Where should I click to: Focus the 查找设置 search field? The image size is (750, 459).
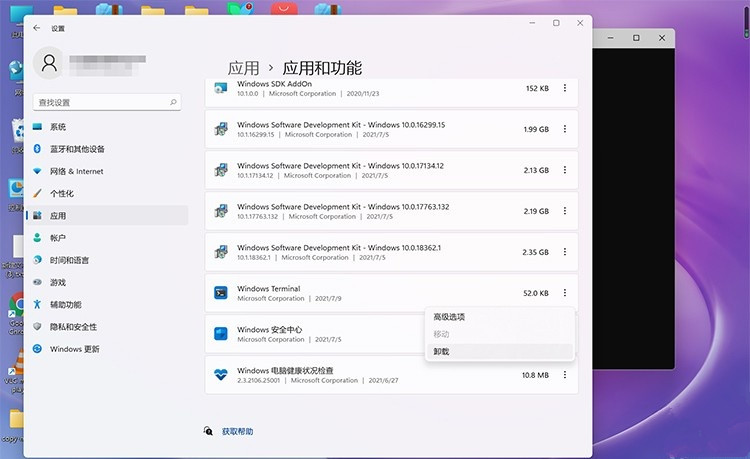[x=107, y=102]
